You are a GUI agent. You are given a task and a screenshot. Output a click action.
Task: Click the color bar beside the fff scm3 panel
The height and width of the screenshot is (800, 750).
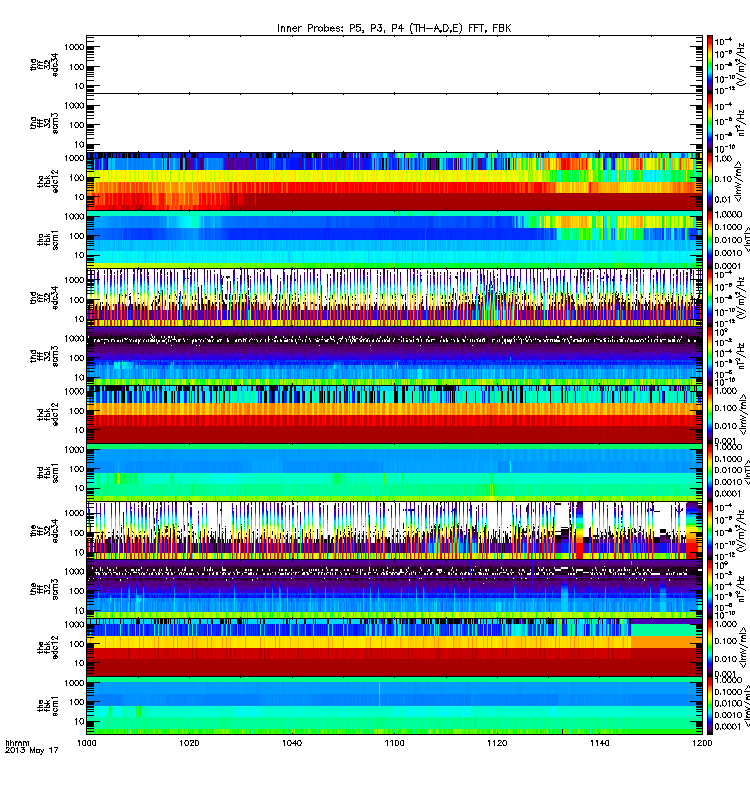(710, 589)
